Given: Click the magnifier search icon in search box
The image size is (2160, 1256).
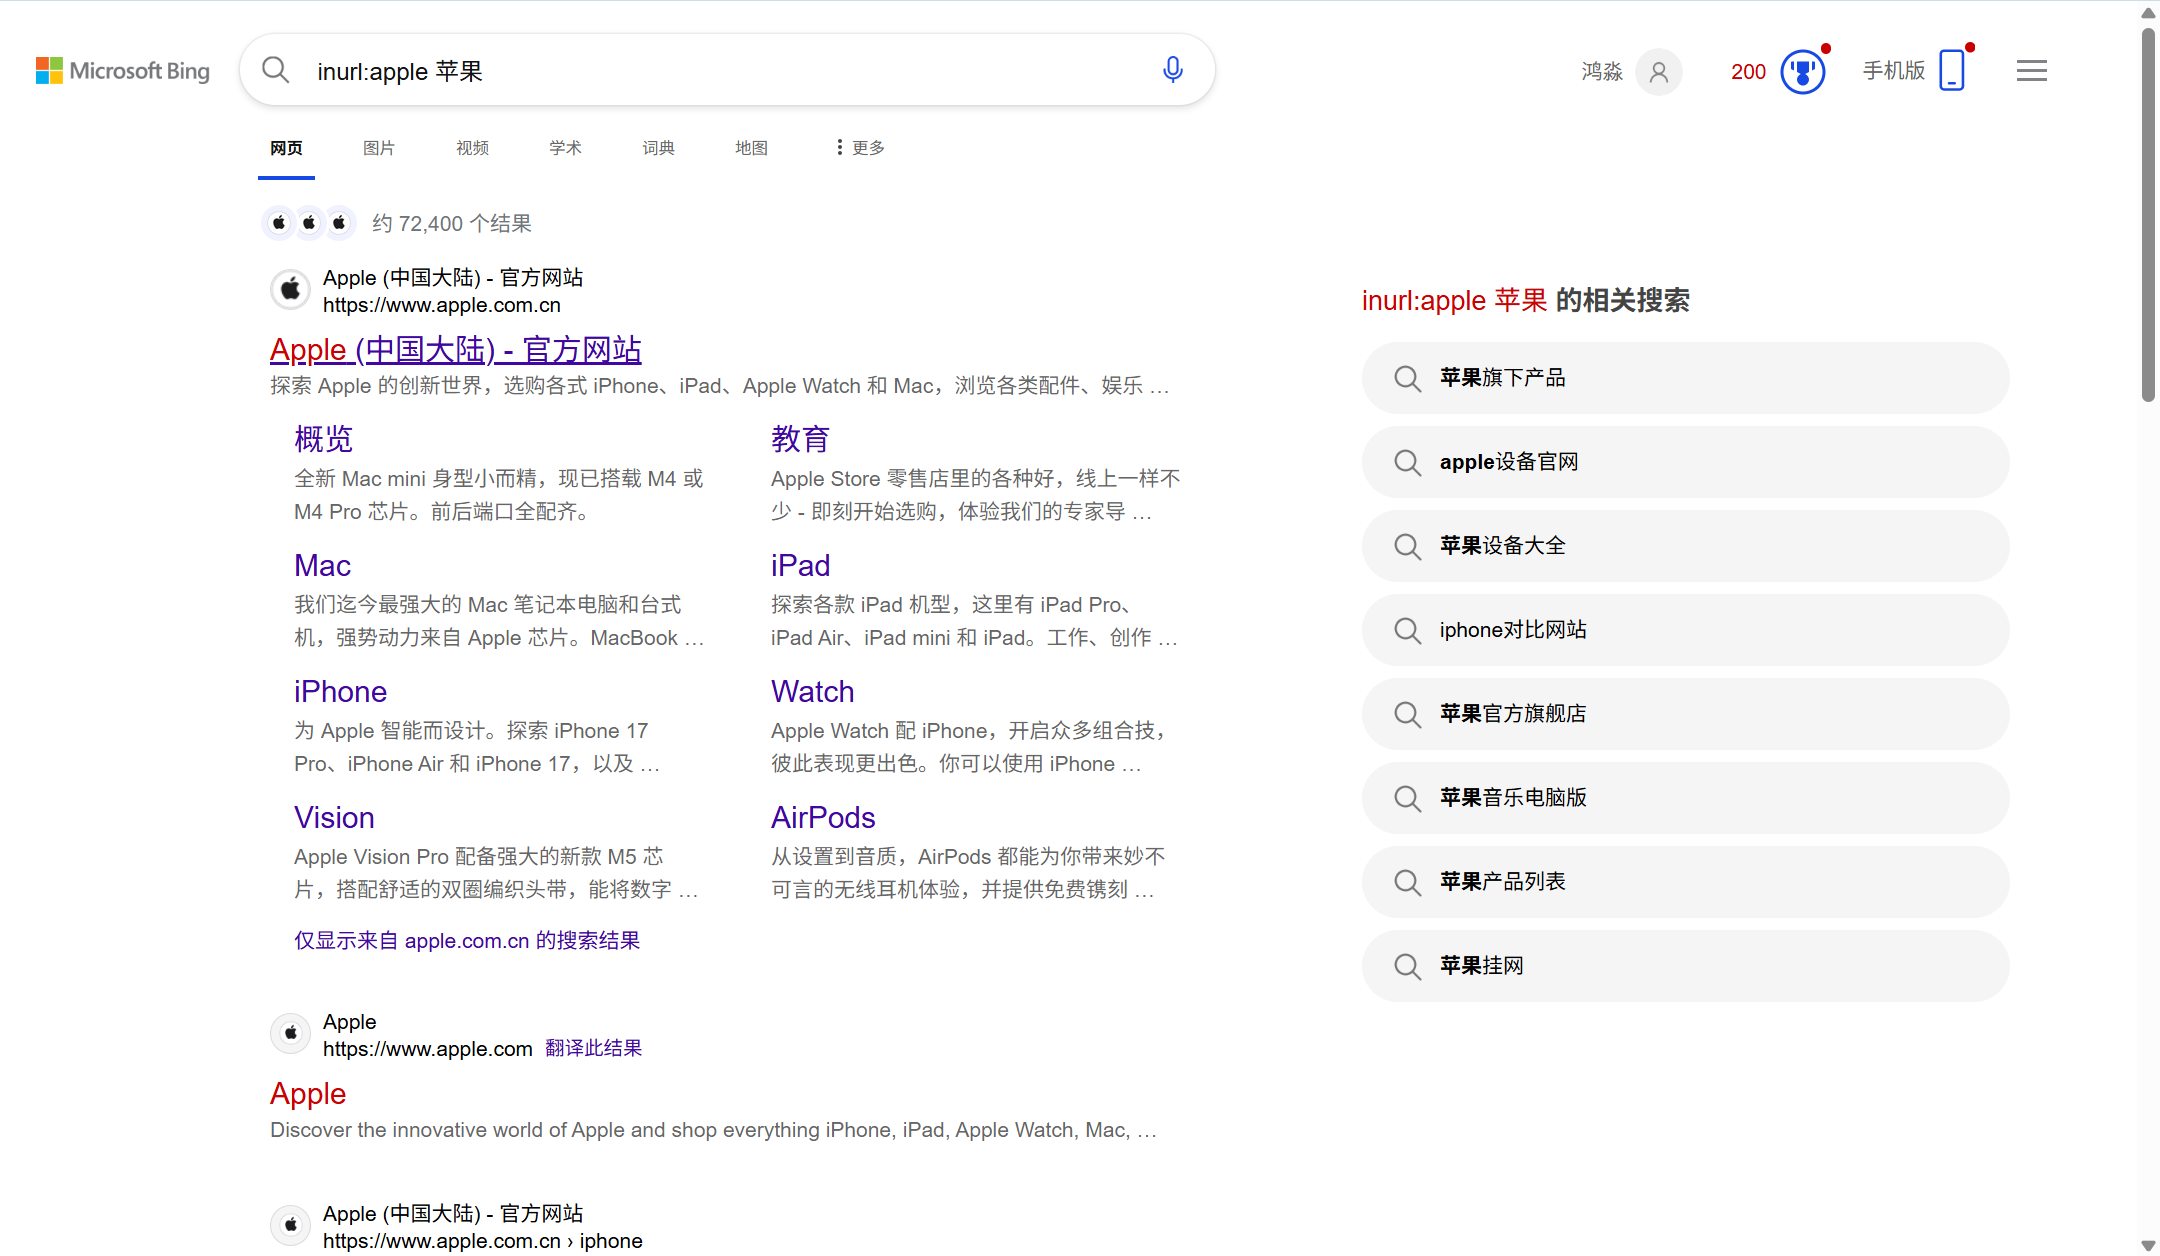Looking at the screenshot, I should click(275, 70).
